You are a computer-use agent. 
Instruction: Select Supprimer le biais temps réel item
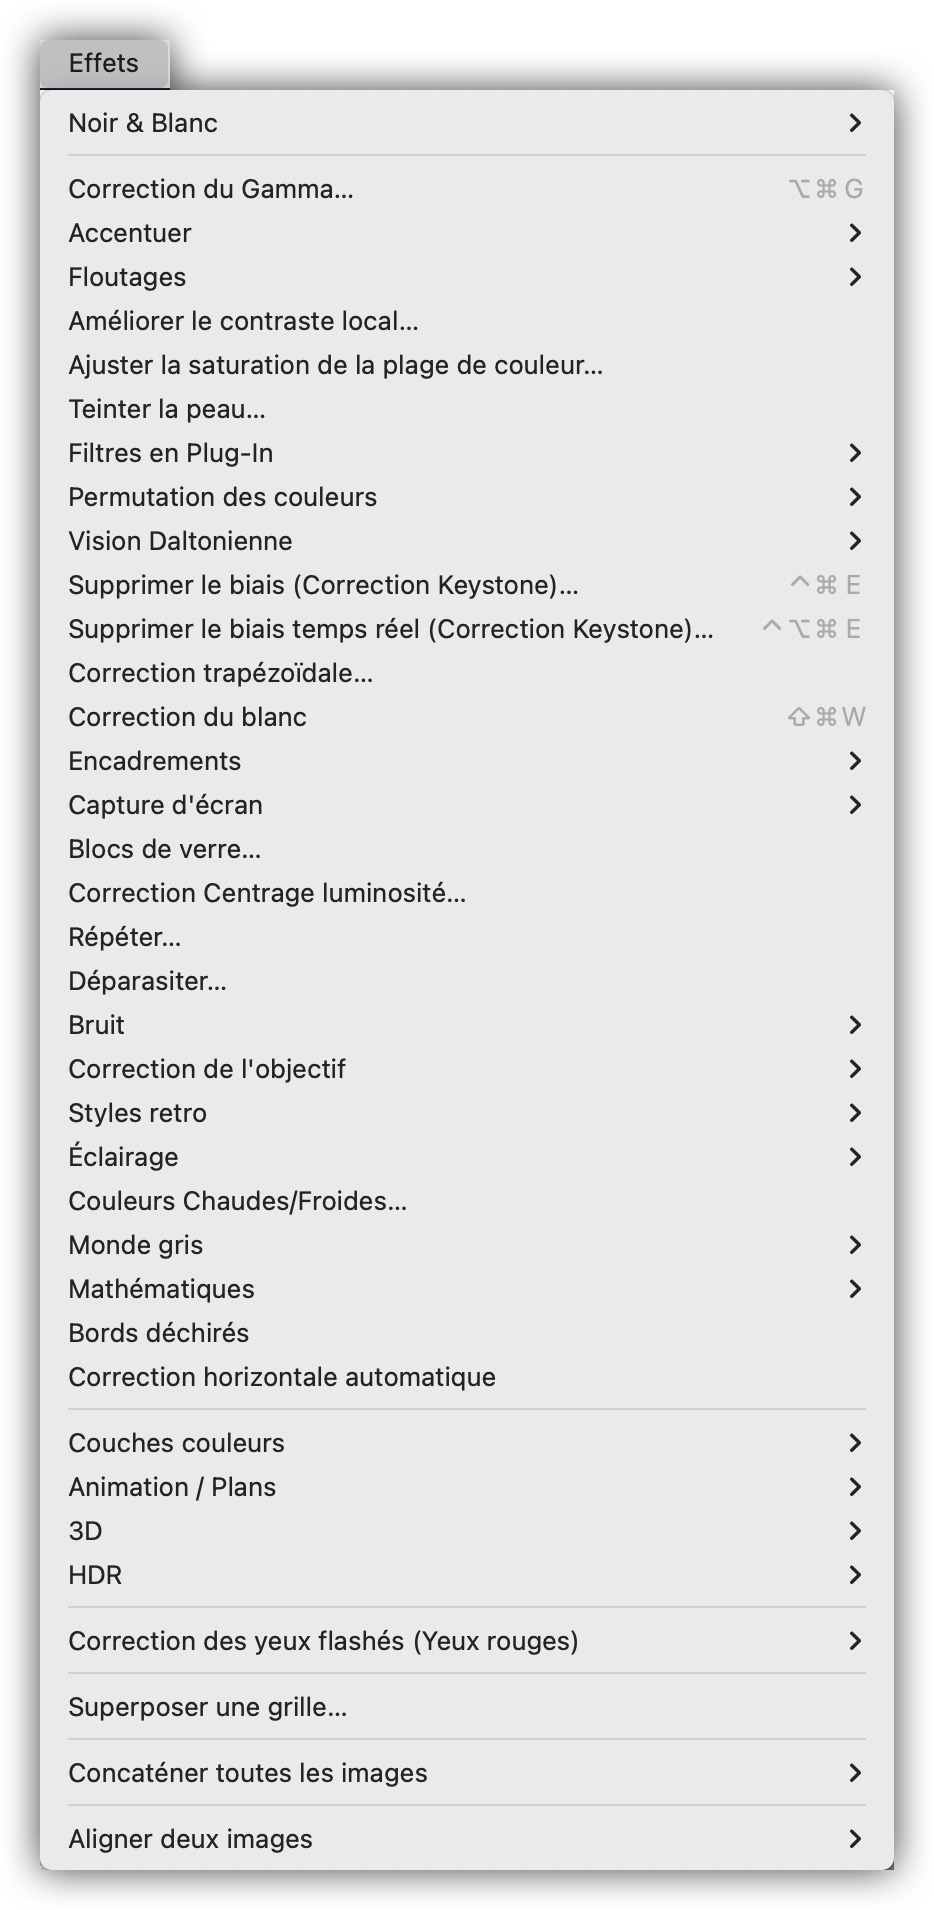(390, 629)
